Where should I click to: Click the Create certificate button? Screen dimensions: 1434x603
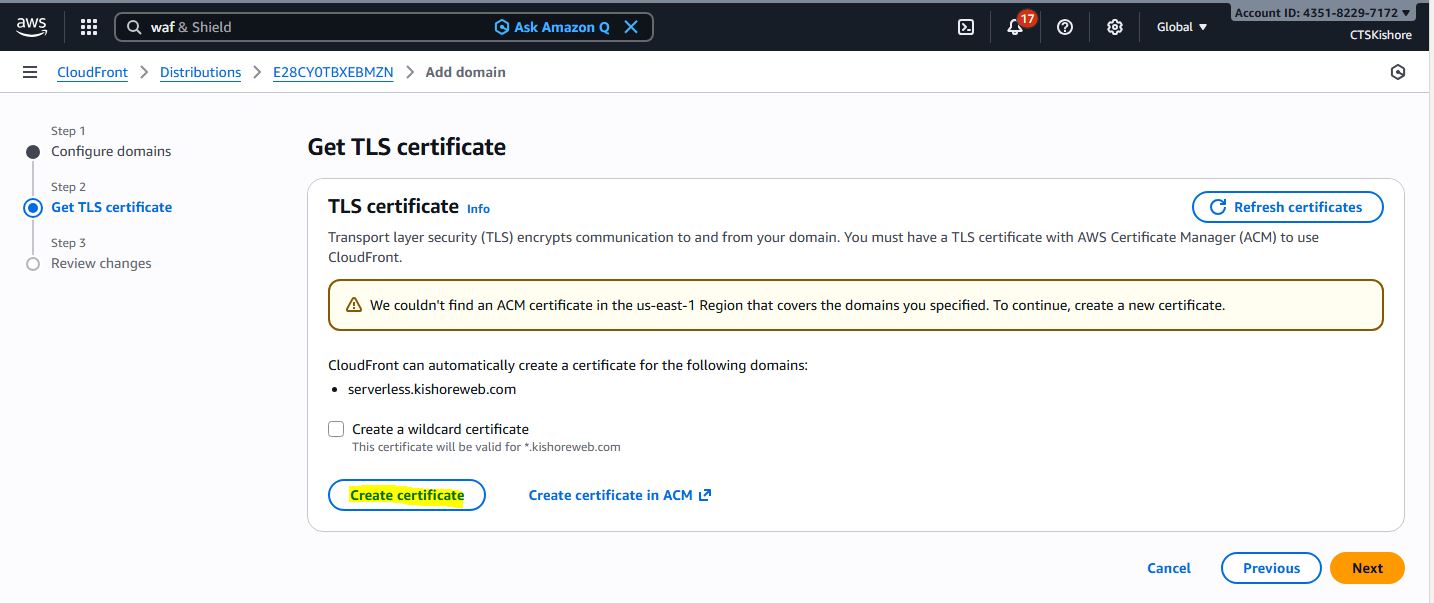click(x=406, y=495)
